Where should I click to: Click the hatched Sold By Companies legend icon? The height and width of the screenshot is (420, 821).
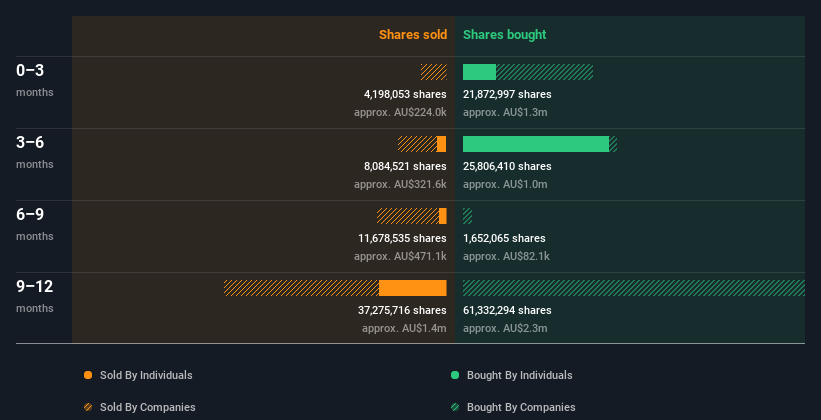point(88,407)
